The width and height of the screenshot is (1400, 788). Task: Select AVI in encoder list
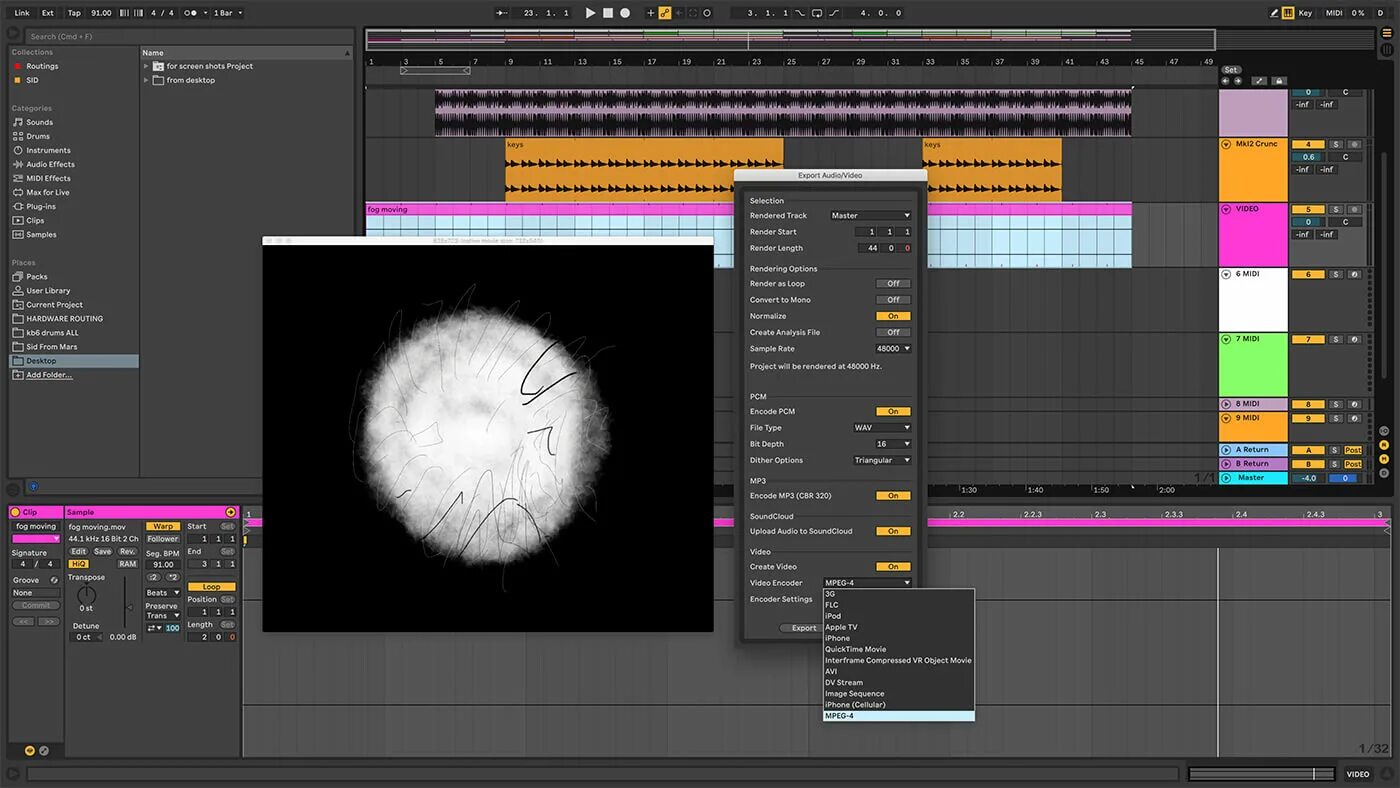click(898, 671)
